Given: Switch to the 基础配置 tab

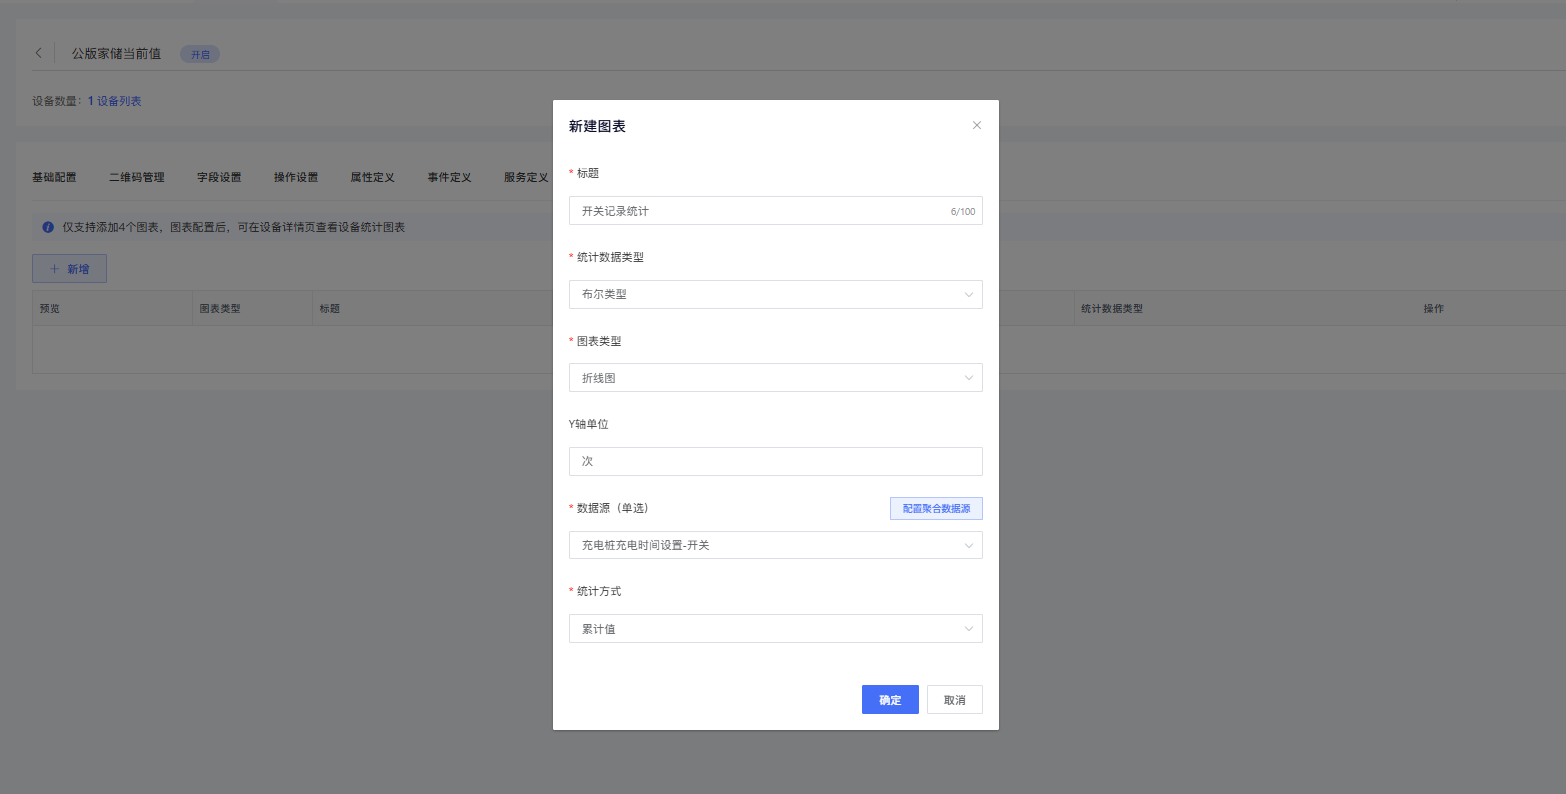Looking at the screenshot, I should (54, 177).
